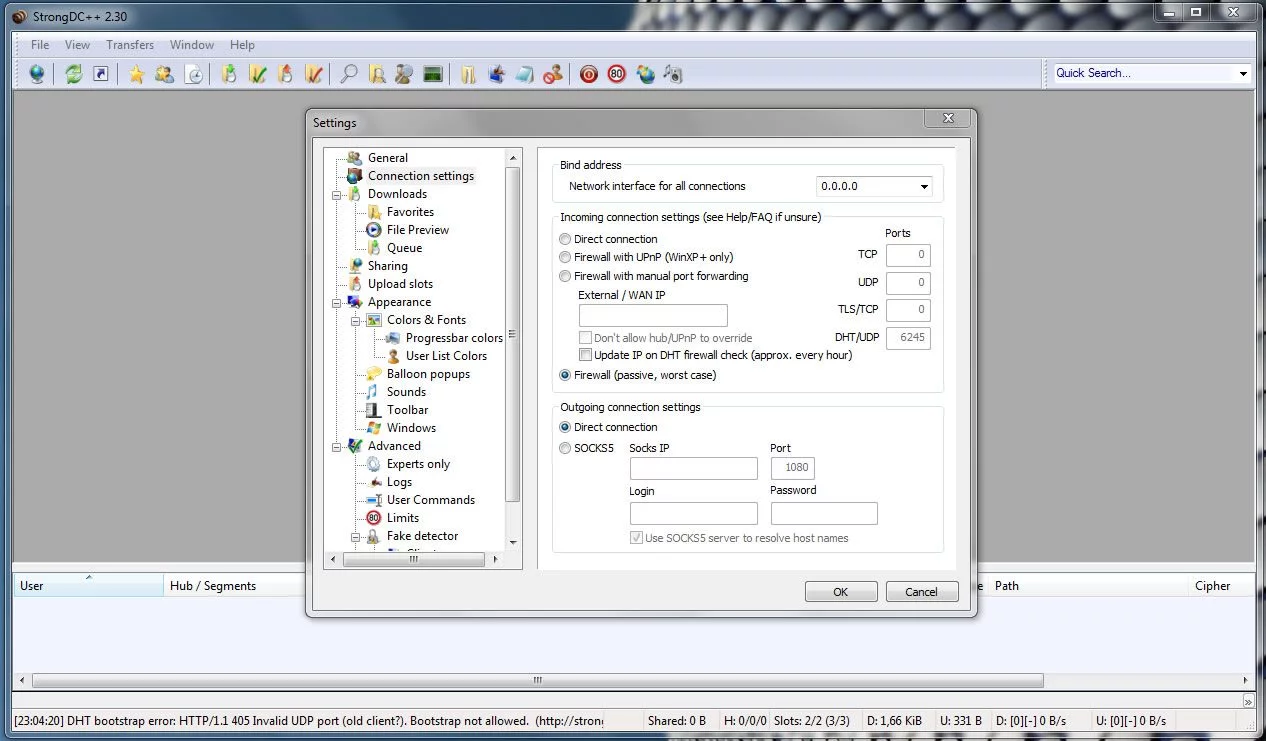Open Public Hubs via globe toolbar icon
This screenshot has width=1266, height=741.
pyautogui.click(x=37, y=74)
